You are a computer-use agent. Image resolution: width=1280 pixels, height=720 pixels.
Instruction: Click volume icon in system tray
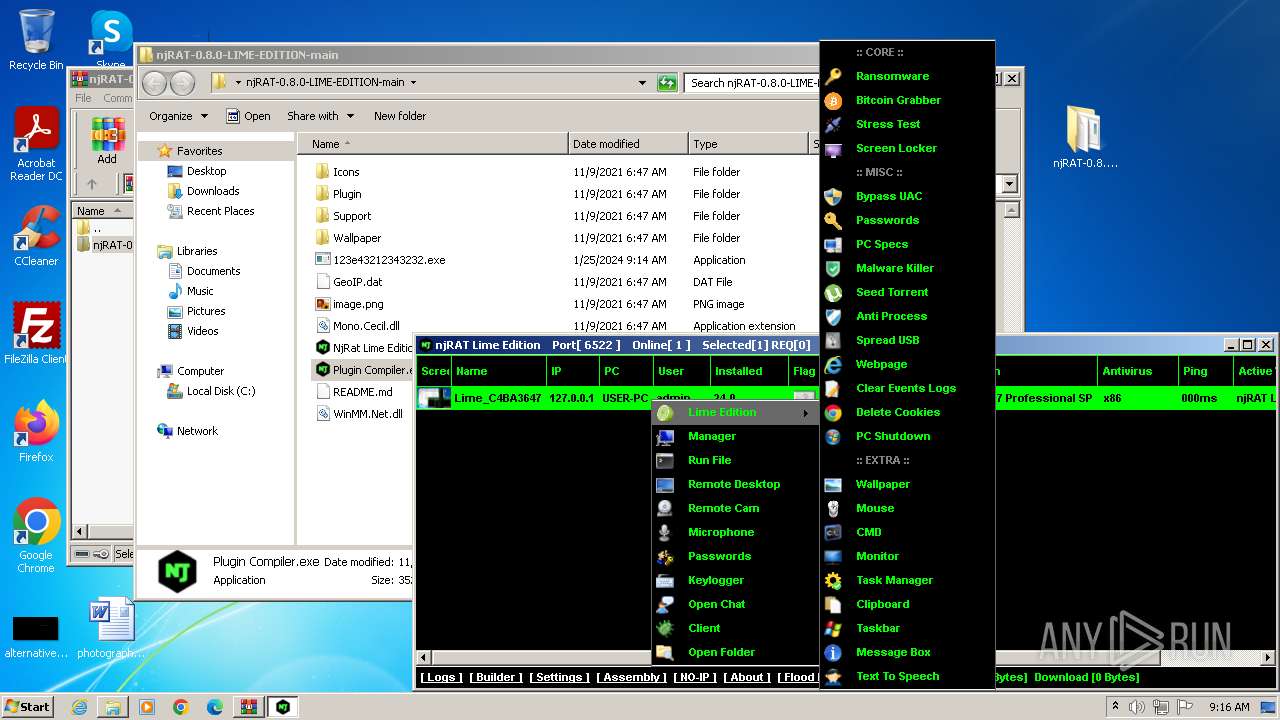1138,706
